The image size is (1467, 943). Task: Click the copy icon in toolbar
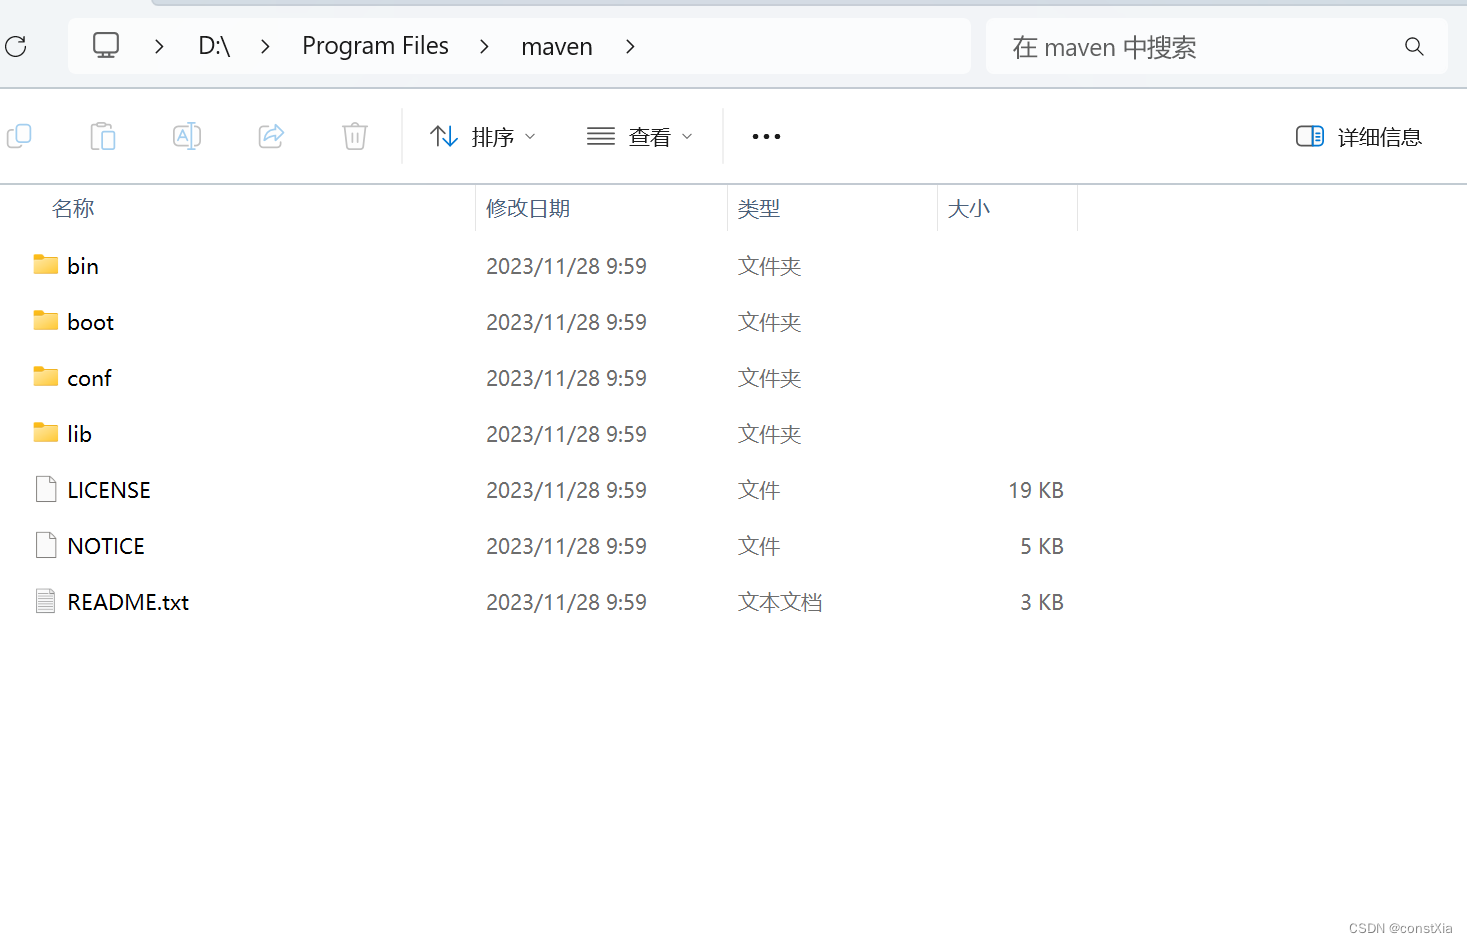click(x=19, y=136)
